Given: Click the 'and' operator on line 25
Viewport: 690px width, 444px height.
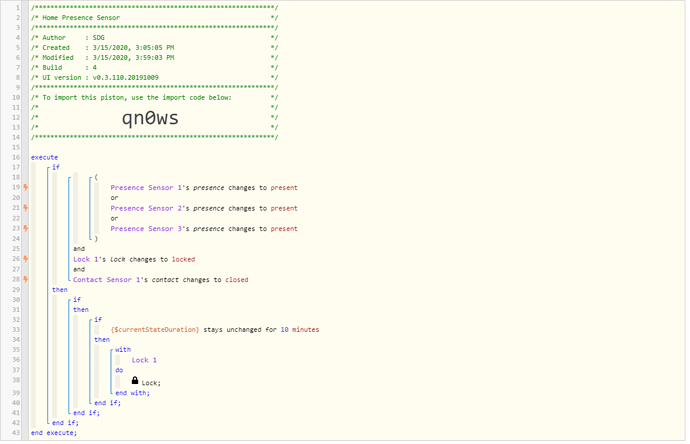Looking at the screenshot, I should click(x=79, y=249).
